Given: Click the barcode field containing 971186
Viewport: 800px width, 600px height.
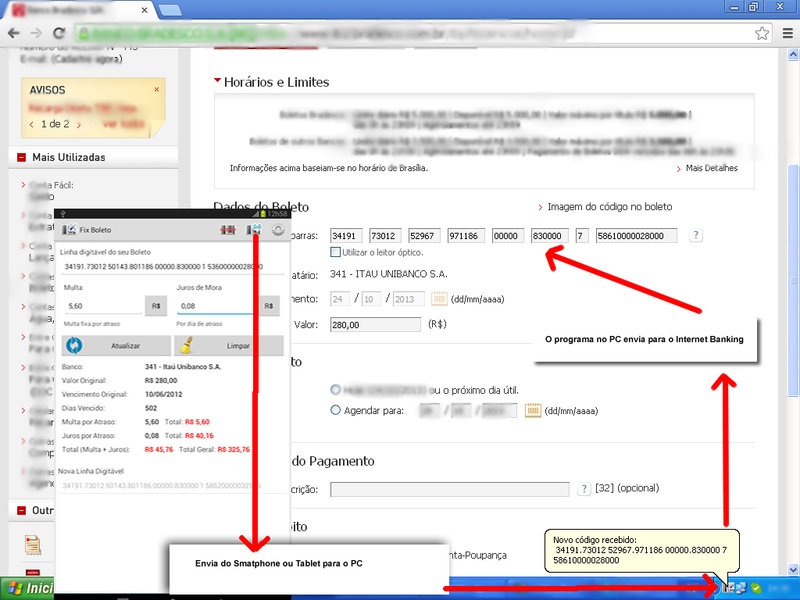Looking at the screenshot, I should (x=466, y=236).
